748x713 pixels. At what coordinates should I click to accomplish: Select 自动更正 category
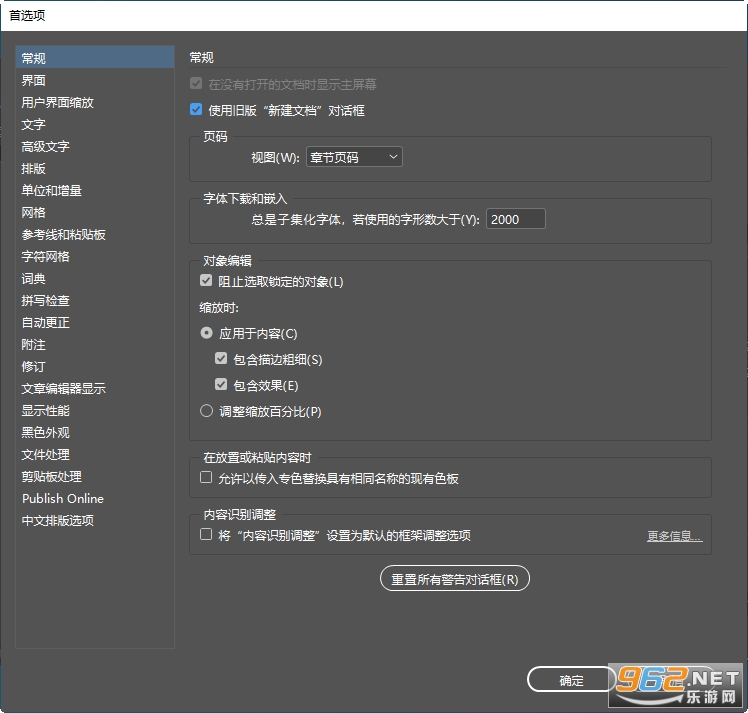pos(95,322)
